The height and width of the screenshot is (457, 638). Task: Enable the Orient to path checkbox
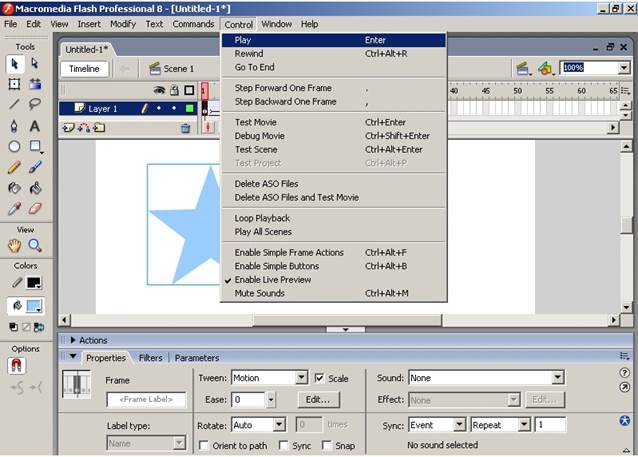point(204,445)
